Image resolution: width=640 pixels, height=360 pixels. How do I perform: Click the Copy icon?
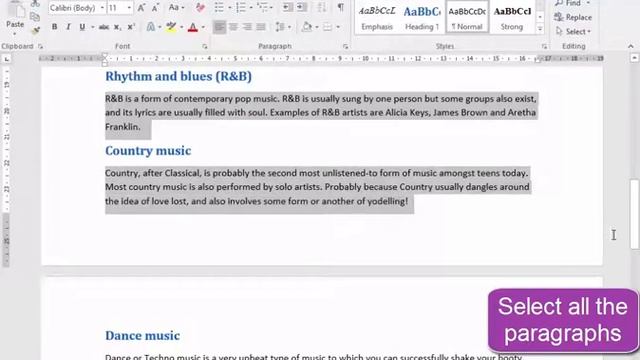click(35, 17)
